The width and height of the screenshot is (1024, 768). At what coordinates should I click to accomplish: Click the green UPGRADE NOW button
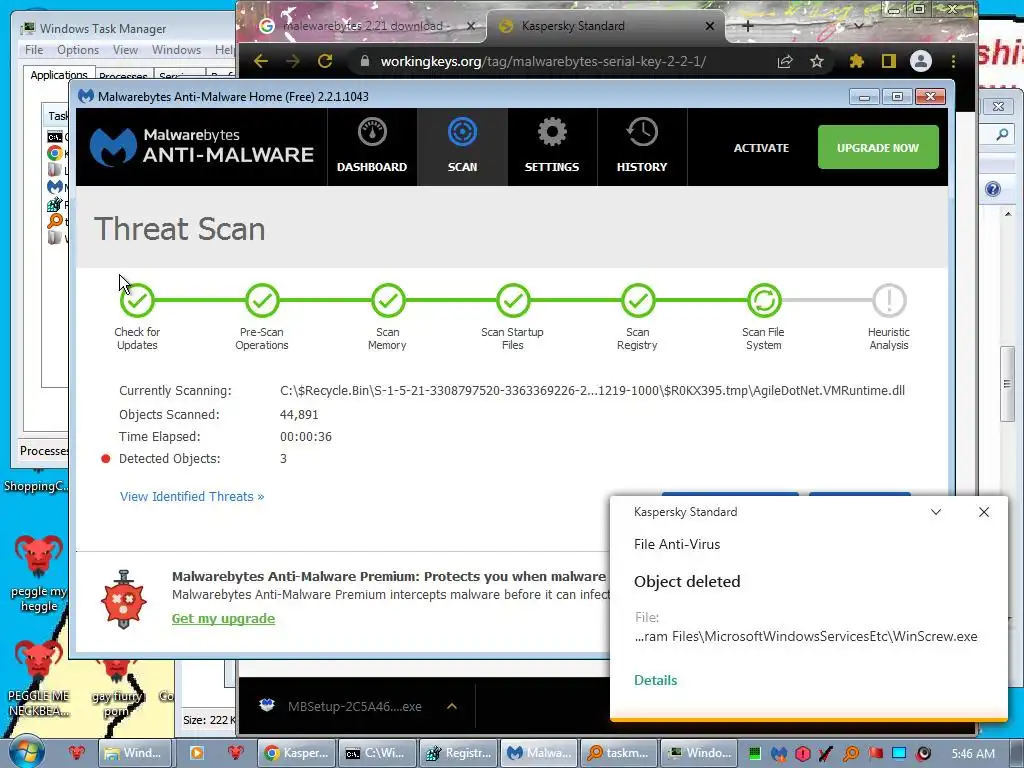click(878, 148)
